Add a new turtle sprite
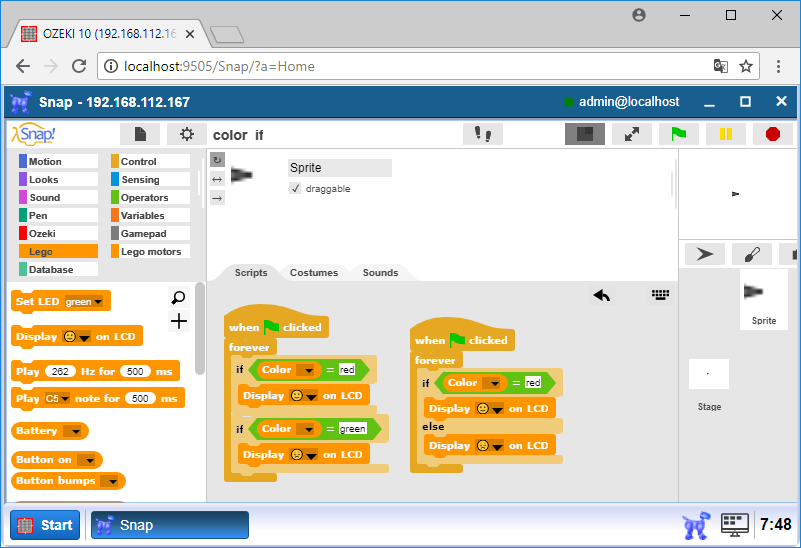This screenshot has height=548, width=801. click(x=704, y=254)
